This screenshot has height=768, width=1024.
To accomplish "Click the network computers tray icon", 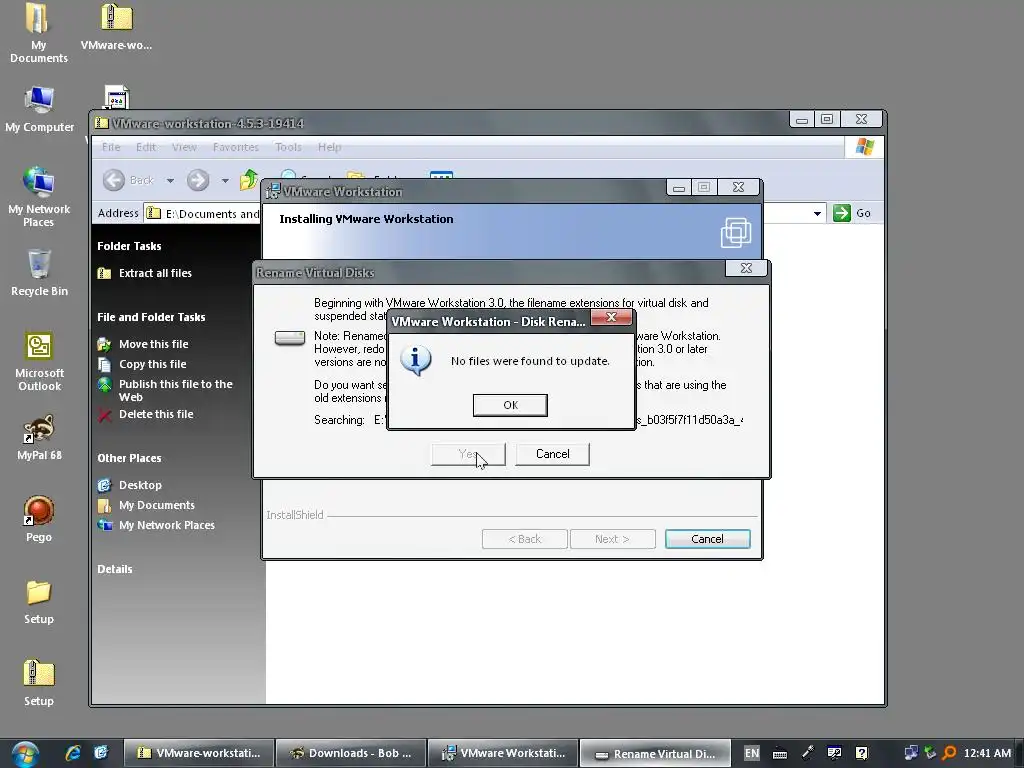I will 910,753.
